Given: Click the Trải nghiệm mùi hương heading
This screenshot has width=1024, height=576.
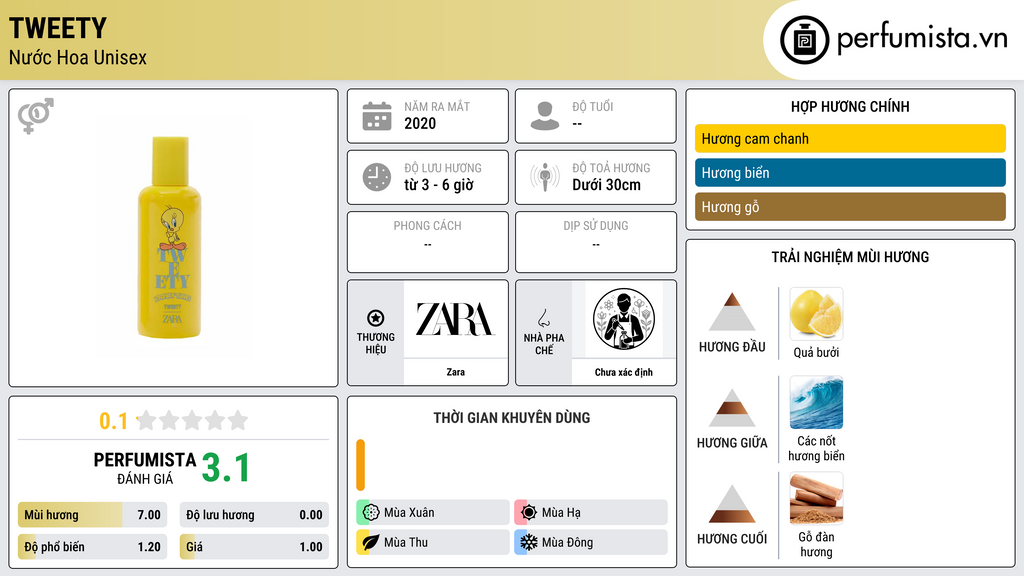Looking at the screenshot, I should click(850, 257).
